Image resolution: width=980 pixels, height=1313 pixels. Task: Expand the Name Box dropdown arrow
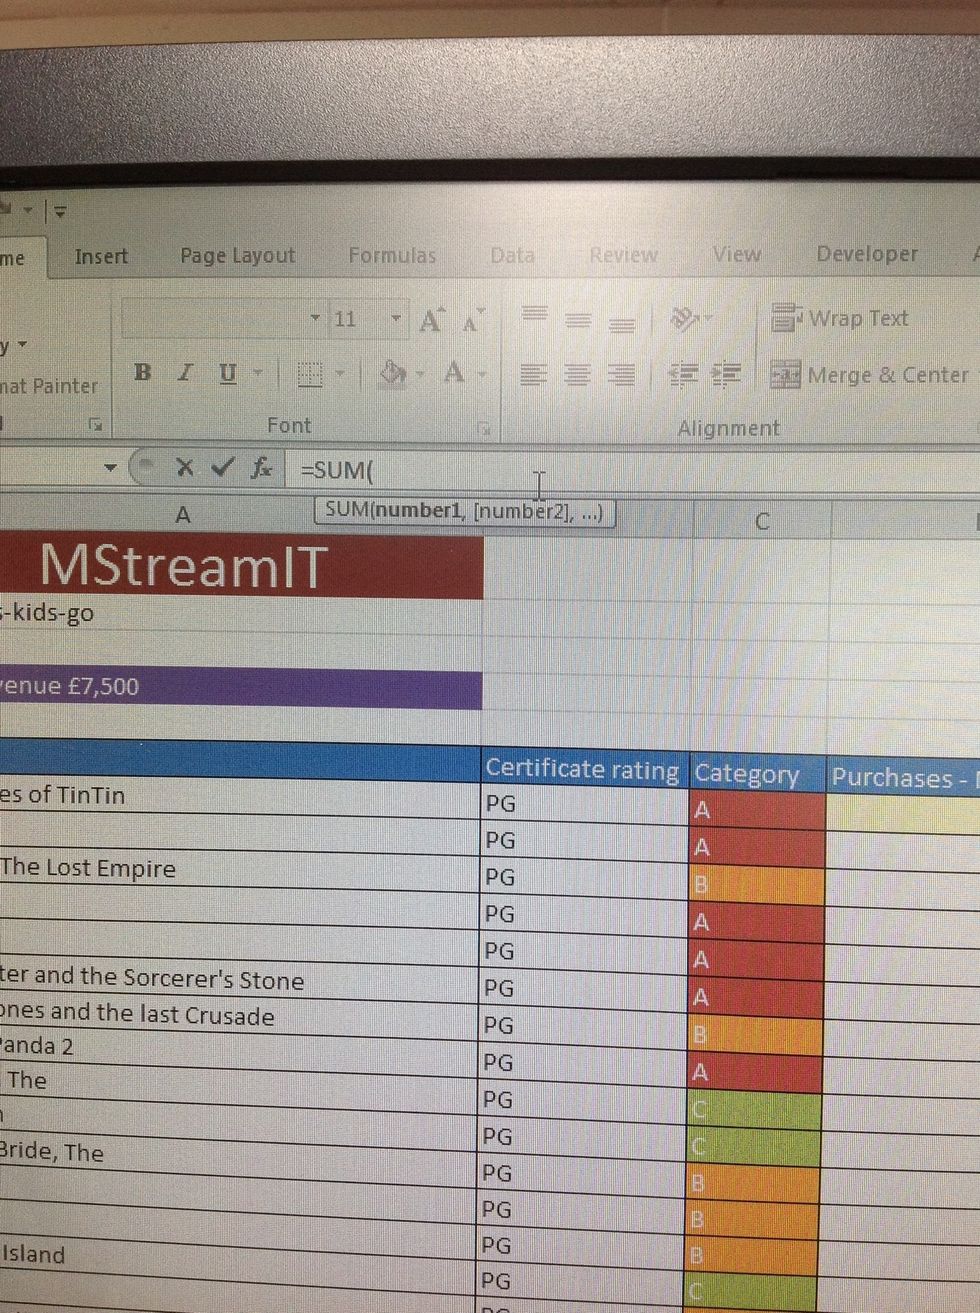click(110, 467)
